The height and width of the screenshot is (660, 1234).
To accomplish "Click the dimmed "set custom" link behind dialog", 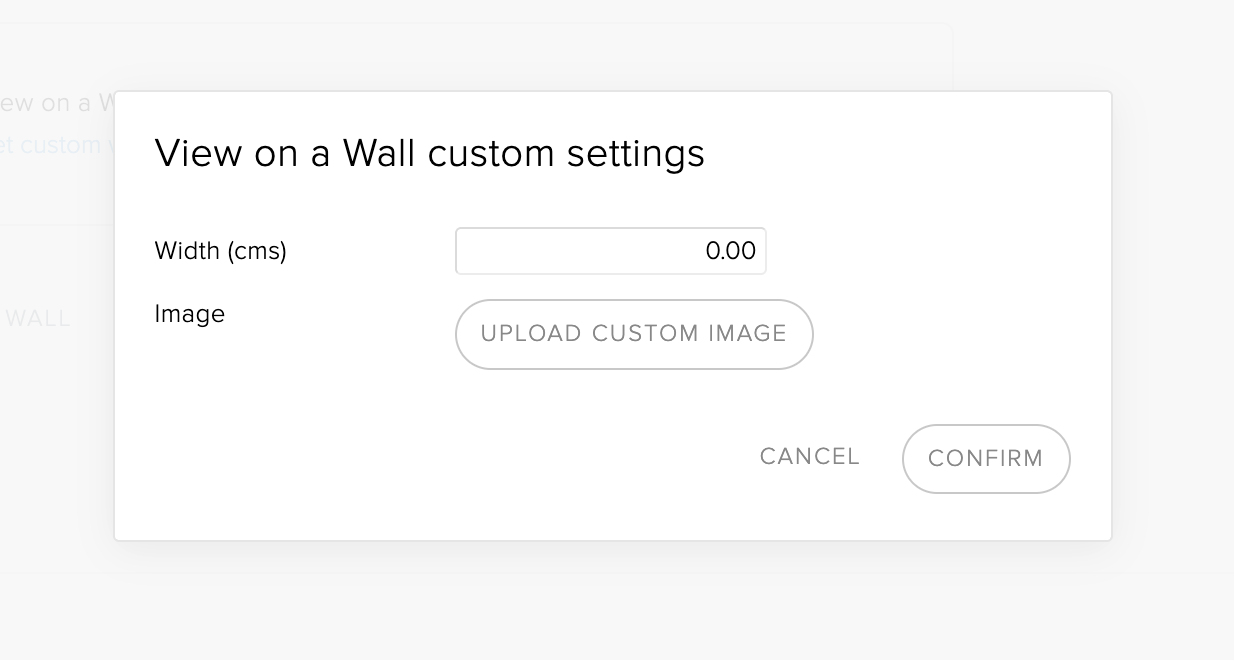I will 58,145.
